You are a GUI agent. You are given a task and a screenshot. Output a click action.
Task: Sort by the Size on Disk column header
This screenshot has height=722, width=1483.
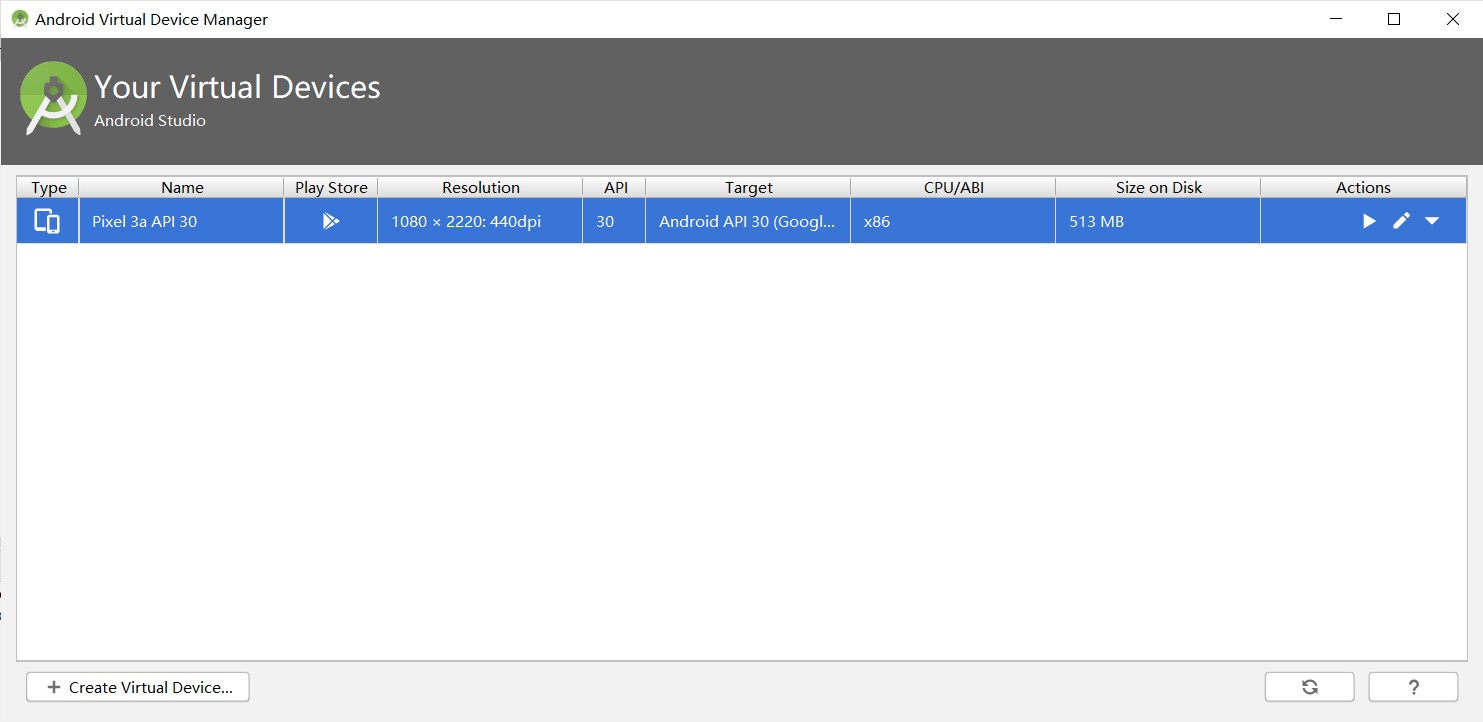(1158, 187)
